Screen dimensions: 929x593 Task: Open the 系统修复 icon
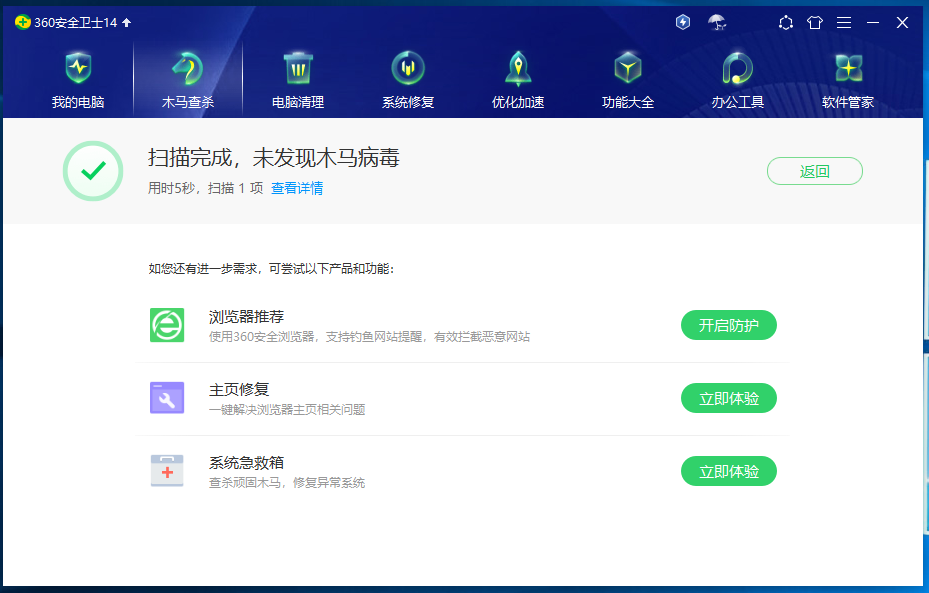tap(408, 68)
